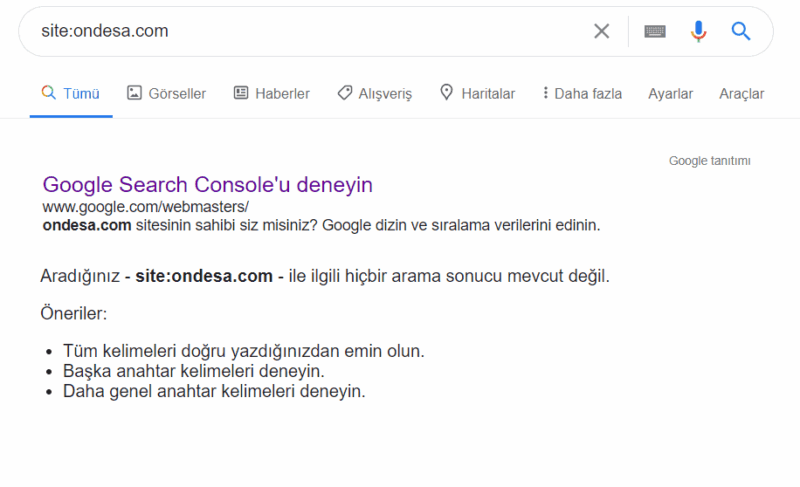The height and width of the screenshot is (487, 800).
Task: Click the newspaper icon beside Haberler
Action: point(241,93)
